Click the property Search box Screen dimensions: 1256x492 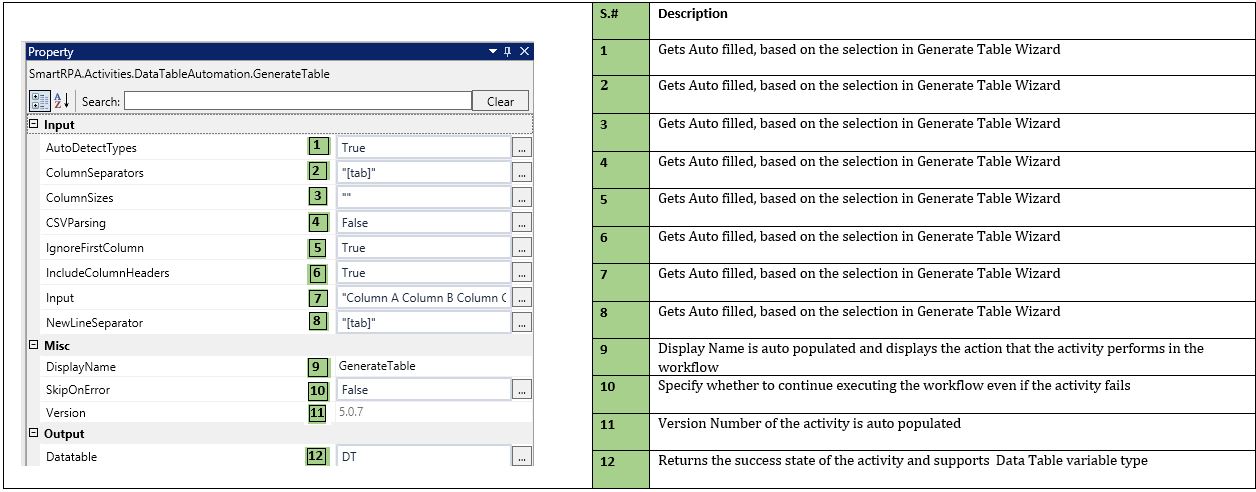pyautogui.click(x=297, y=101)
